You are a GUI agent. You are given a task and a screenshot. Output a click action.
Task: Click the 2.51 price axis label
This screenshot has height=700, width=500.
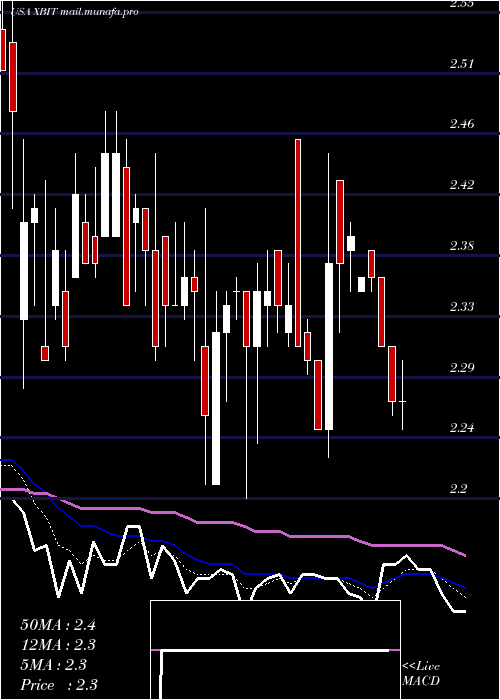pos(462,64)
